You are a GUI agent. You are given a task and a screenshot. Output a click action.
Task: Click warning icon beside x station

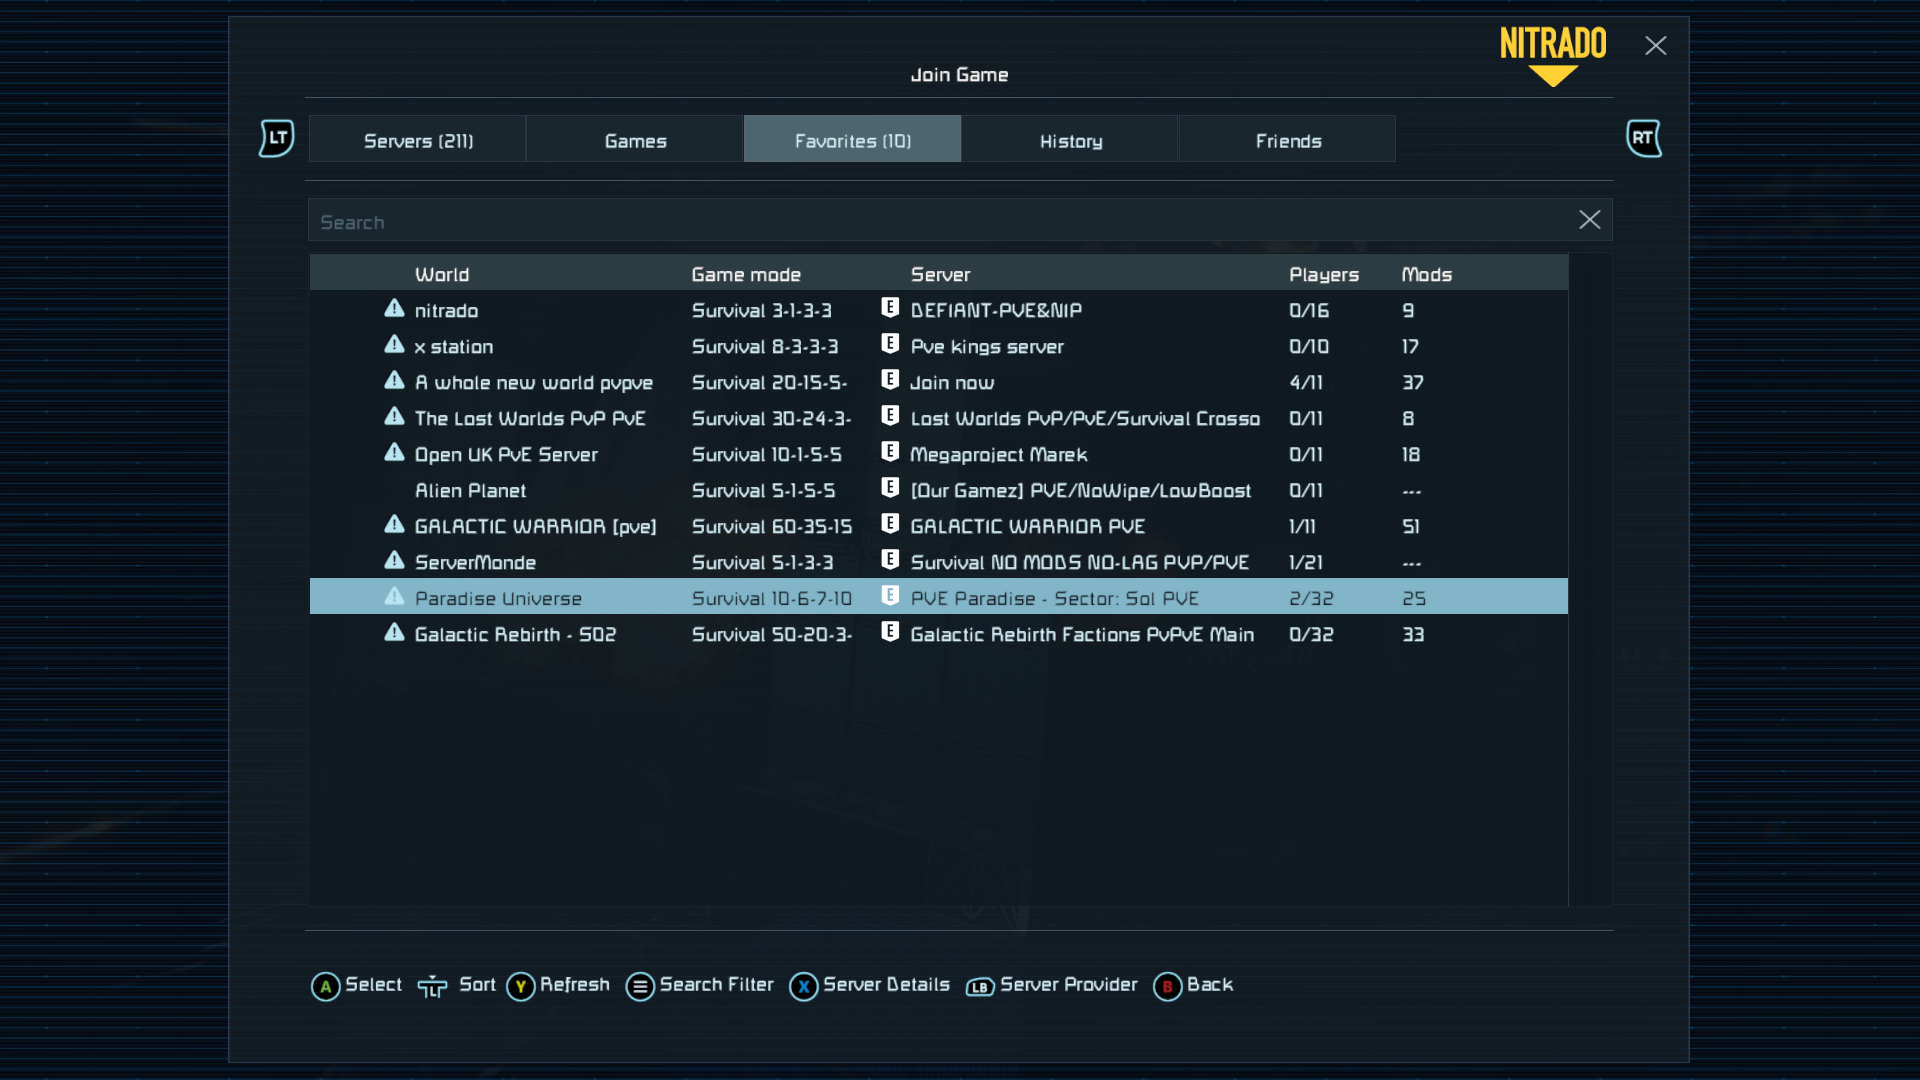[x=394, y=345]
